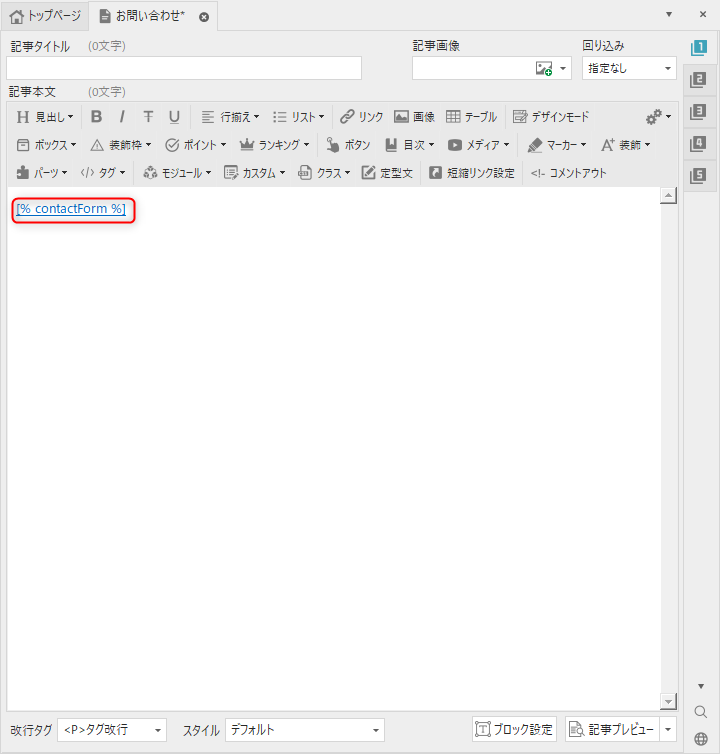Switch to the トップページ tab

(46, 16)
